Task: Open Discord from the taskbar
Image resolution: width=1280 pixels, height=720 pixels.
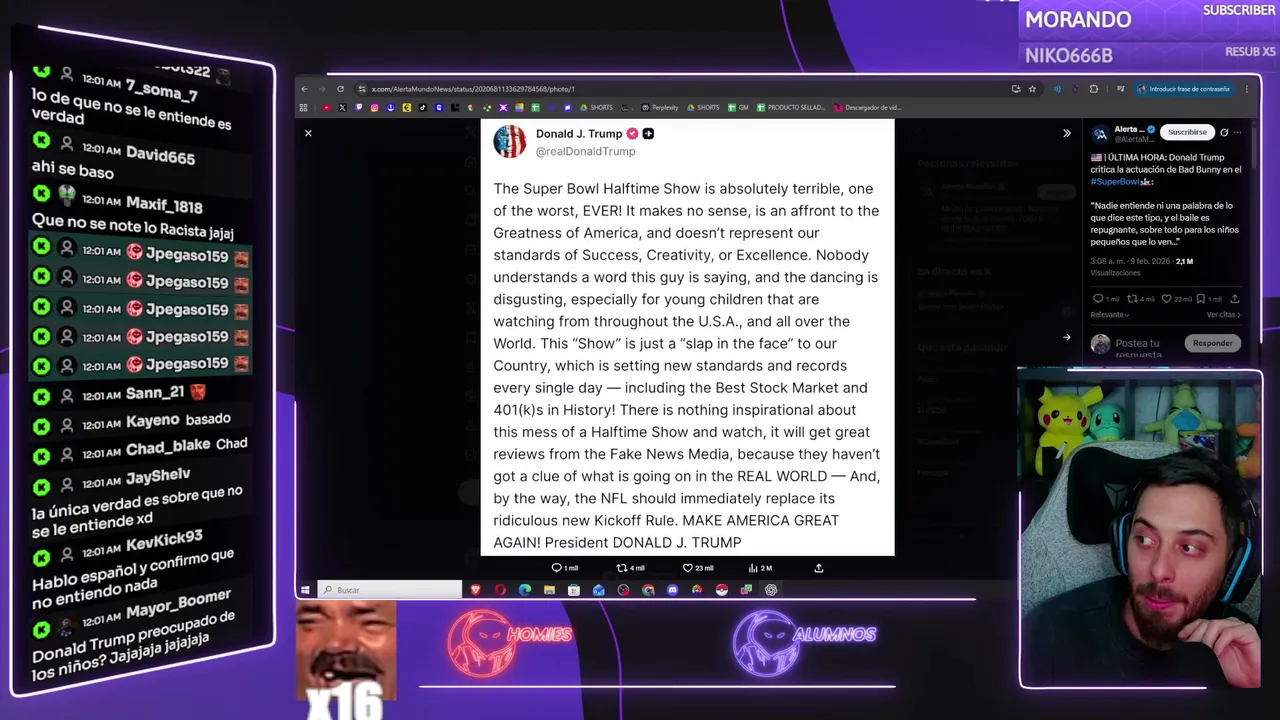Action: tap(672, 590)
